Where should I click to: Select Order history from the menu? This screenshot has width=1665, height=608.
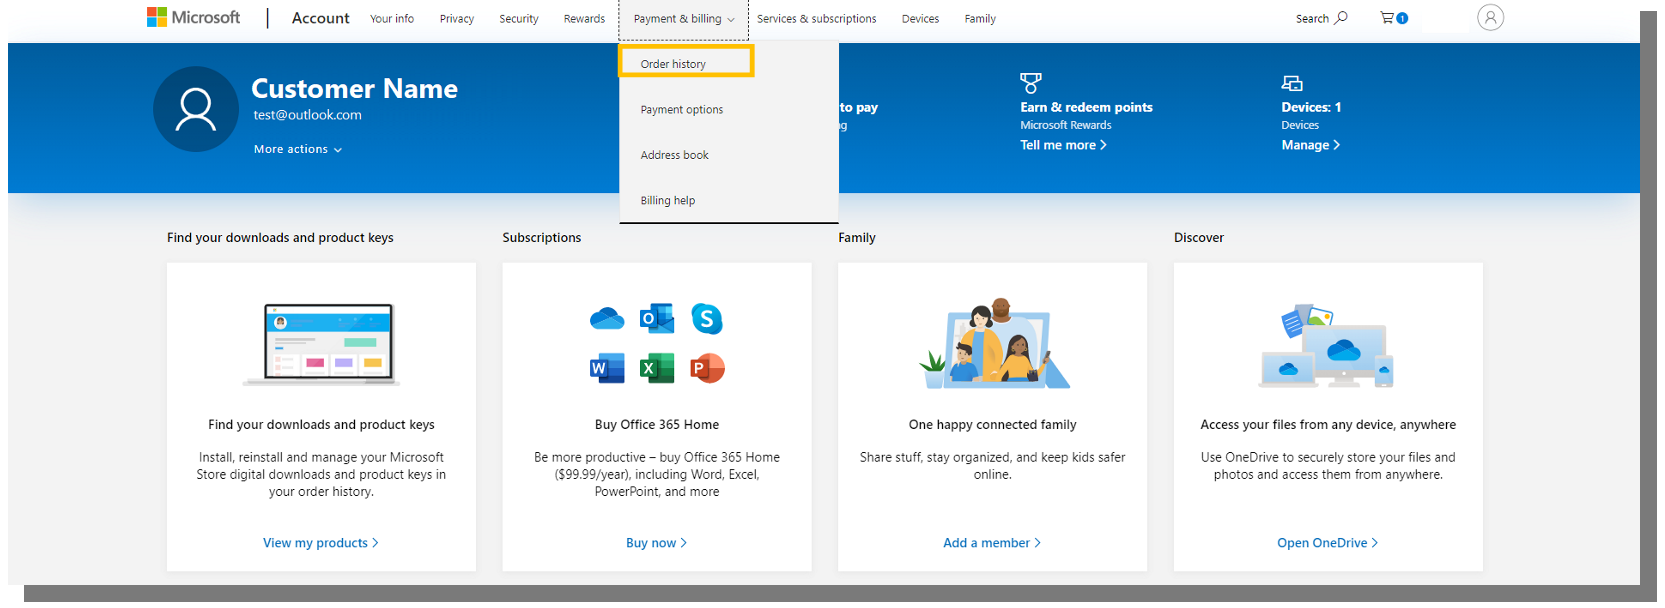tap(673, 64)
